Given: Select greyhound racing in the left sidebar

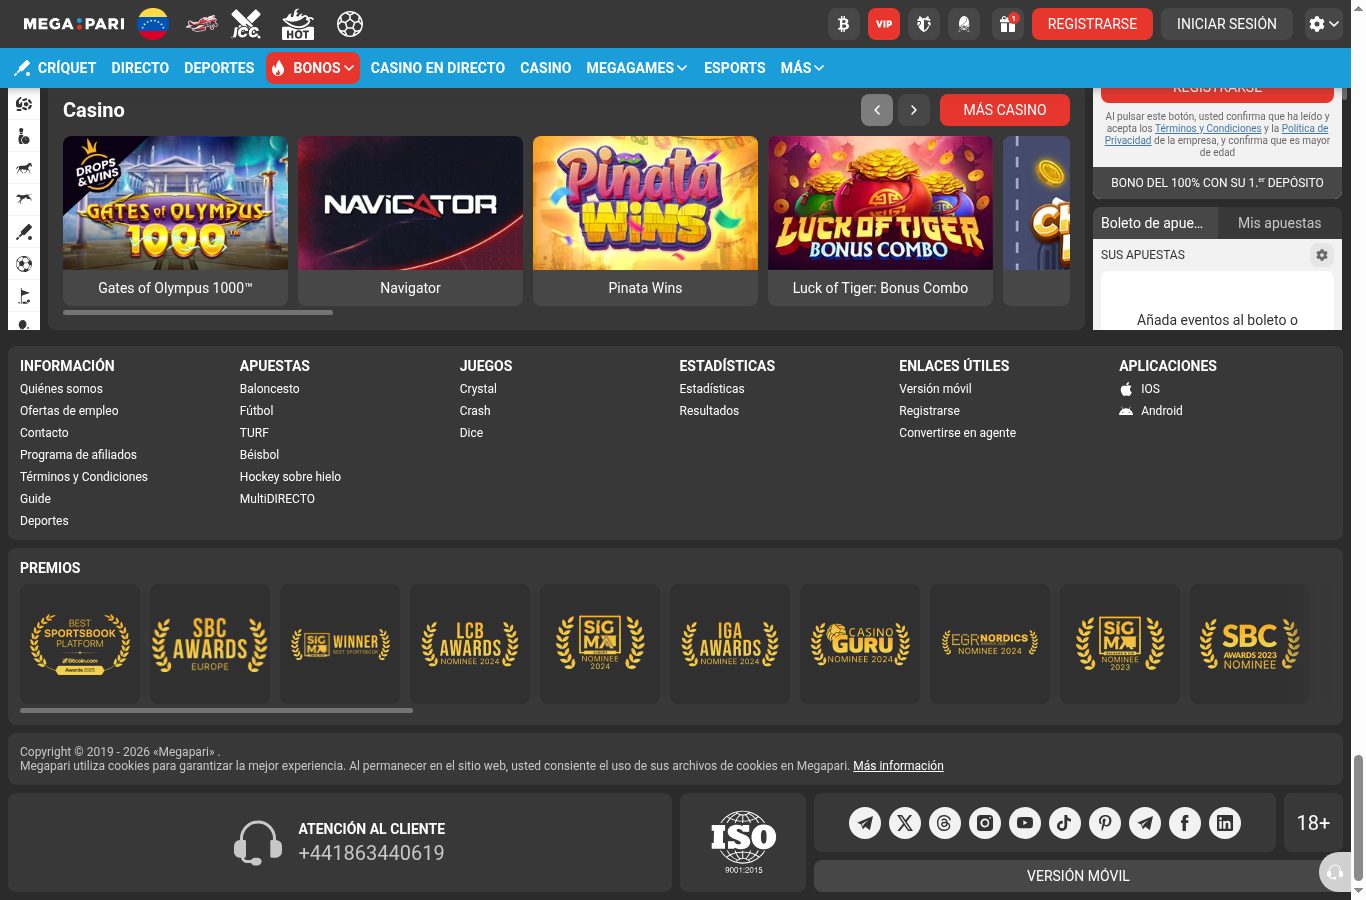Looking at the screenshot, I should 24,199.
